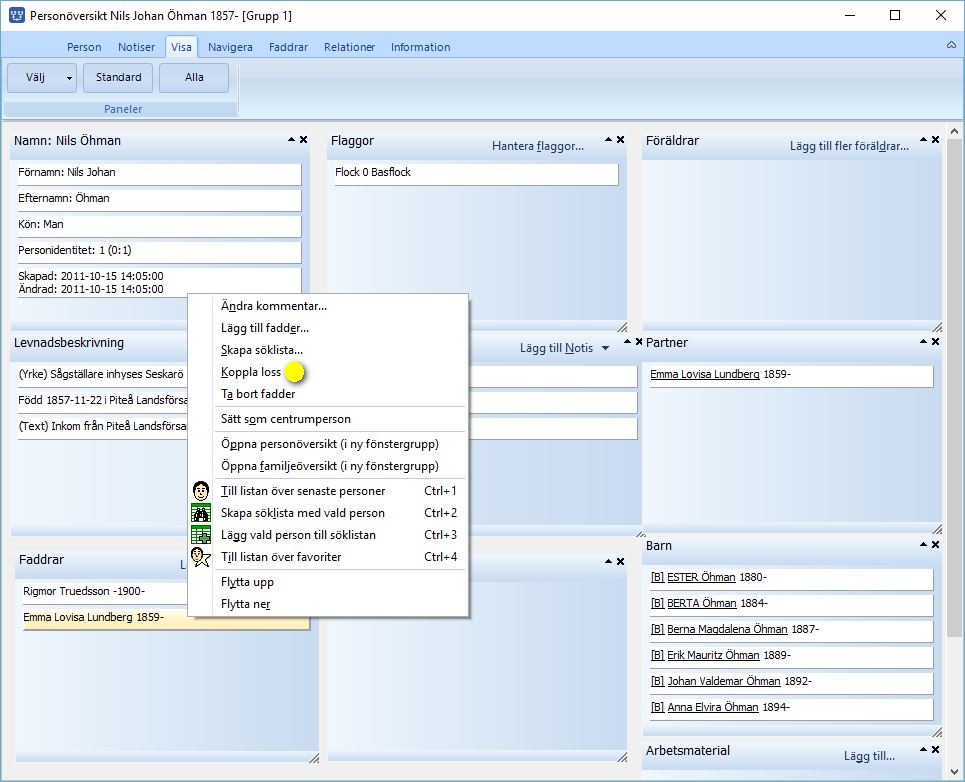965x782 pixels.
Task: Select Emma Lovisa Lundberg in Faddrar list
Action: [165, 618]
